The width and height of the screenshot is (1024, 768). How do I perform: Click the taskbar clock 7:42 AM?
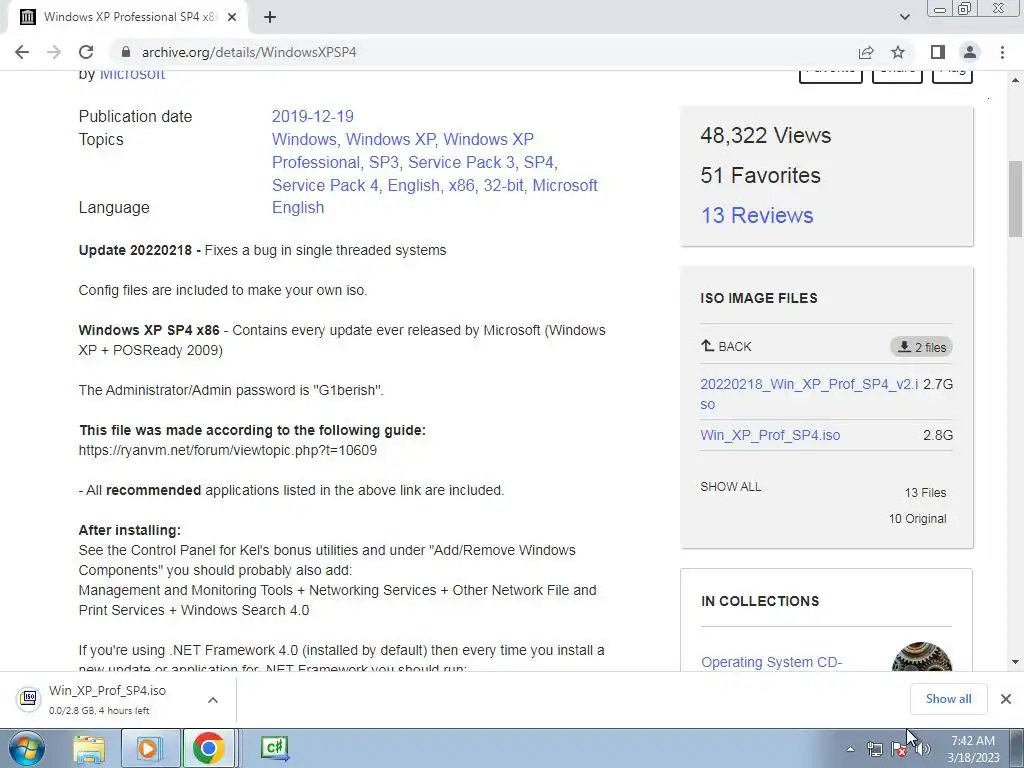coord(973,748)
